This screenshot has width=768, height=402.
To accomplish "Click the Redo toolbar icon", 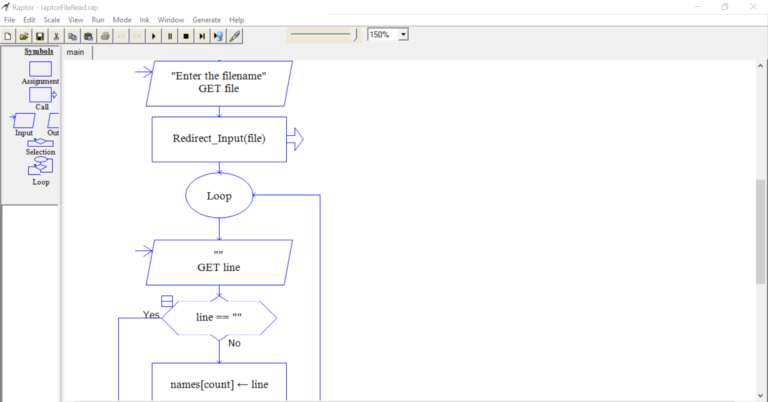I will point(137,36).
